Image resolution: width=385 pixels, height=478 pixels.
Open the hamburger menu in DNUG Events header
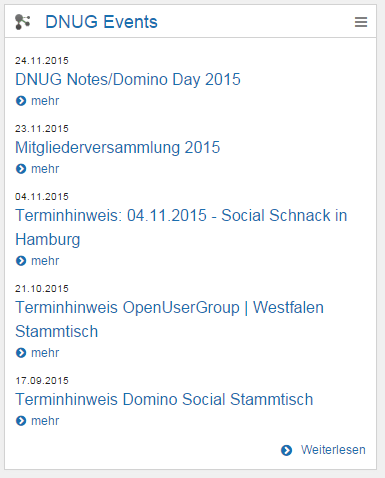(x=361, y=22)
